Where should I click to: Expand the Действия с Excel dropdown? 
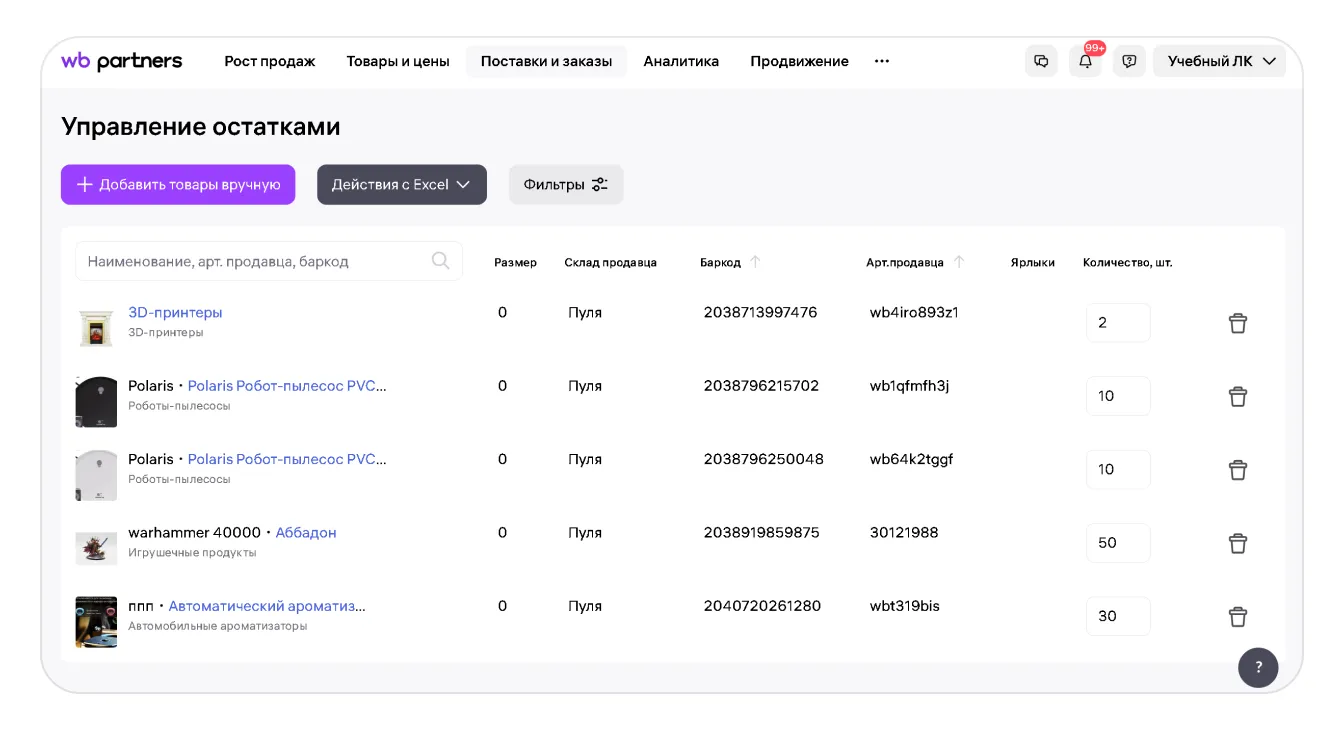pyautogui.click(x=401, y=185)
